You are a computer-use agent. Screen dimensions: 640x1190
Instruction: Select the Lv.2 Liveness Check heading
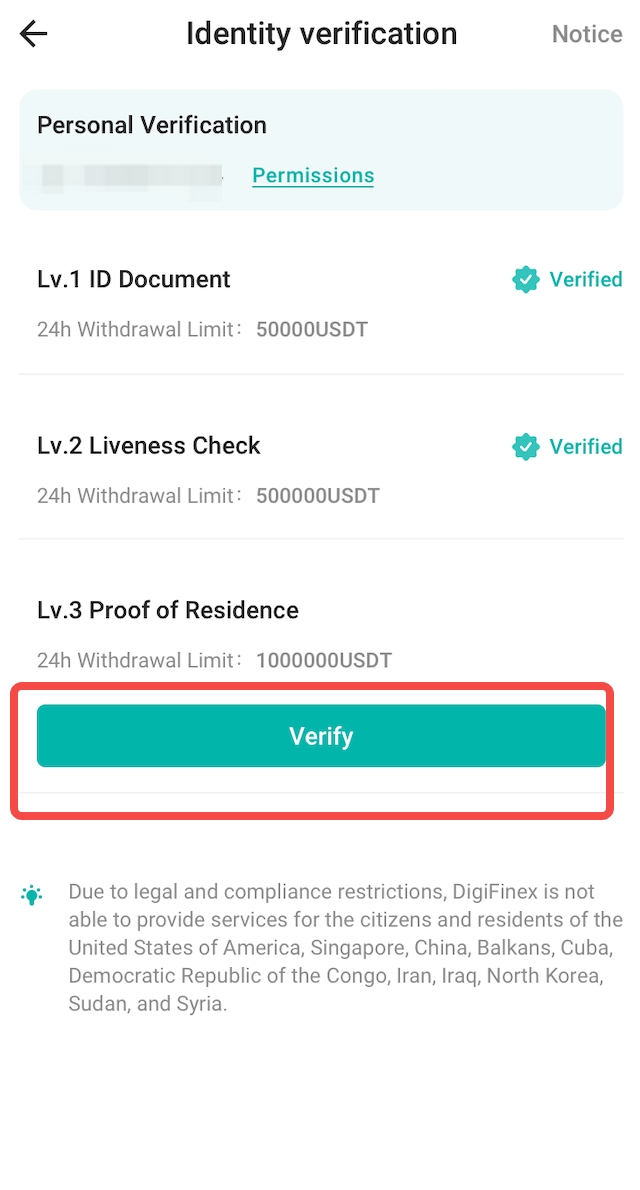(149, 446)
